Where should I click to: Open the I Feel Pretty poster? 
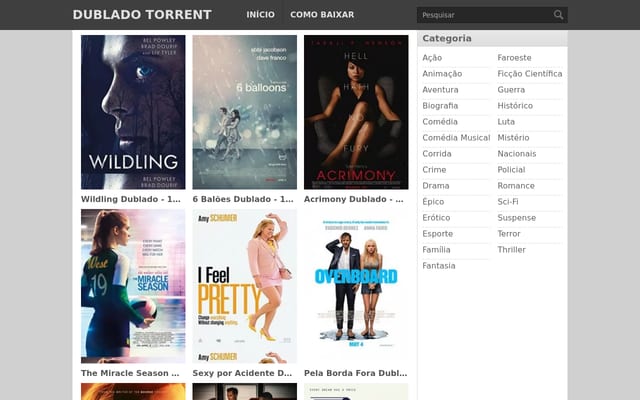point(244,286)
